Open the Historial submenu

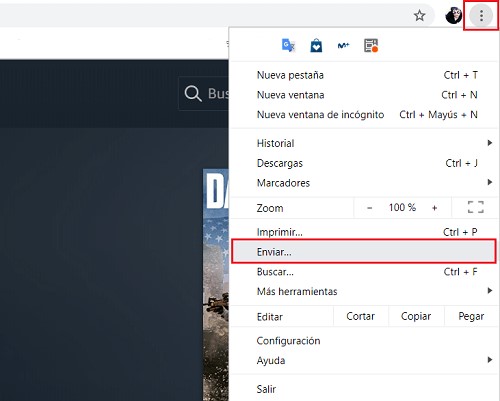coord(364,143)
